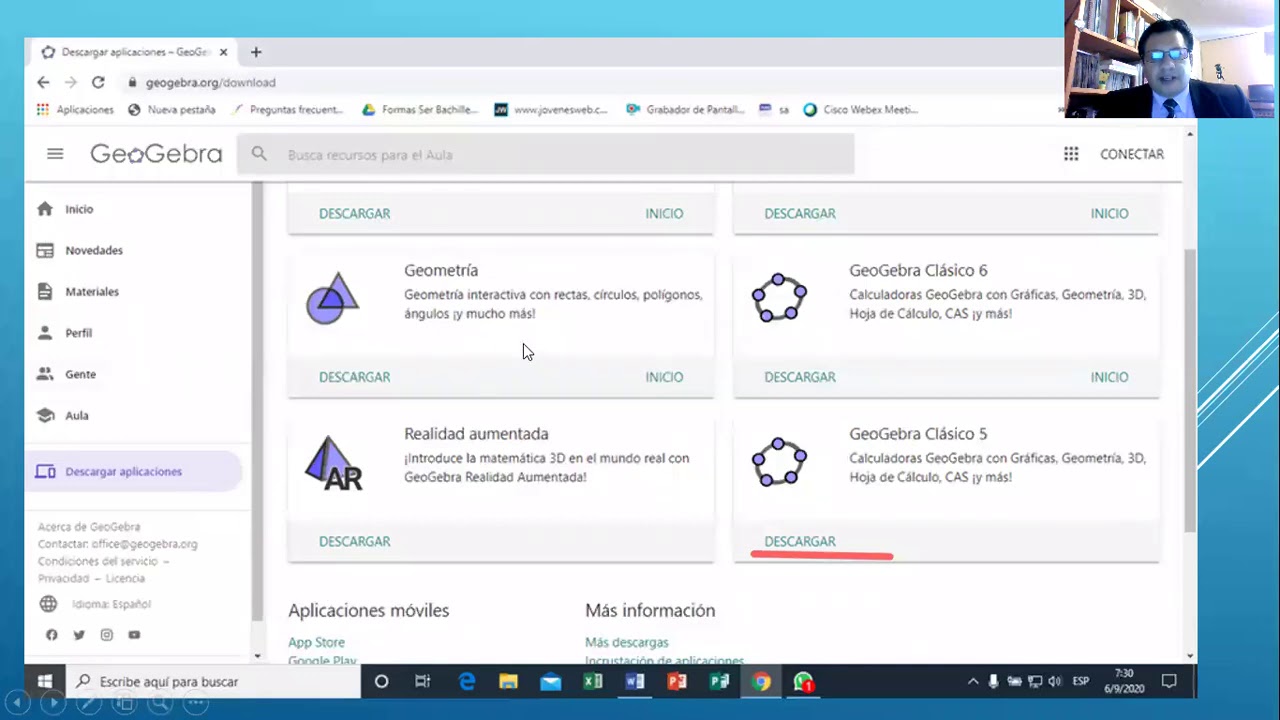The width and height of the screenshot is (1280, 720).
Task: Open GeoGebra's YouTube icon
Action: click(134, 635)
